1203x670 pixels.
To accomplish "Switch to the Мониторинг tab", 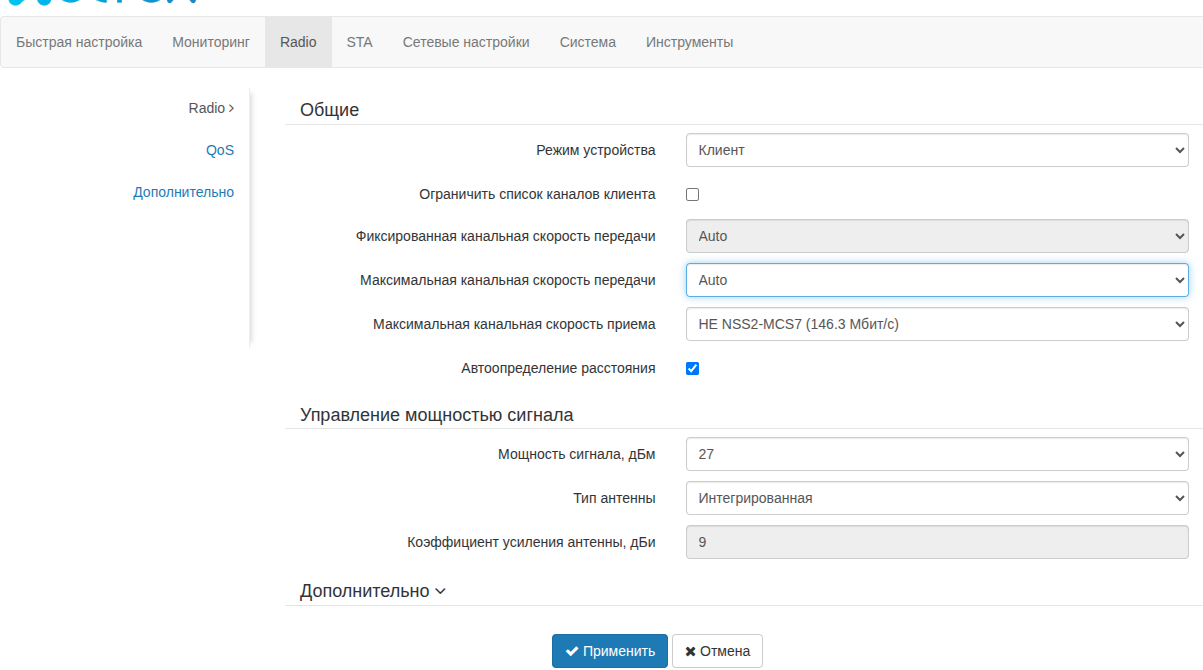I will pyautogui.click(x=211, y=42).
